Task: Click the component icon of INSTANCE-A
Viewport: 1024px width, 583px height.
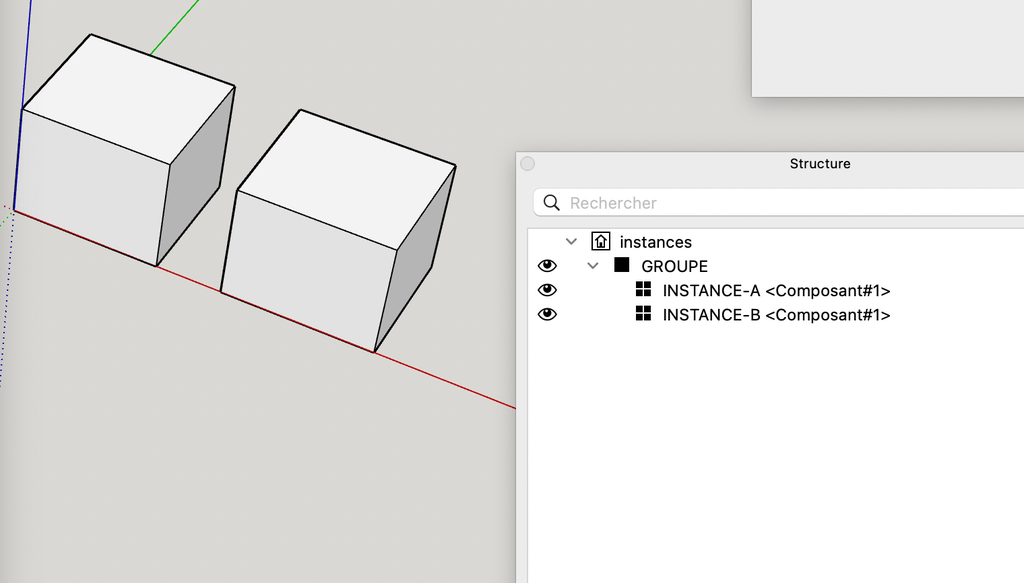Action: (643, 289)
